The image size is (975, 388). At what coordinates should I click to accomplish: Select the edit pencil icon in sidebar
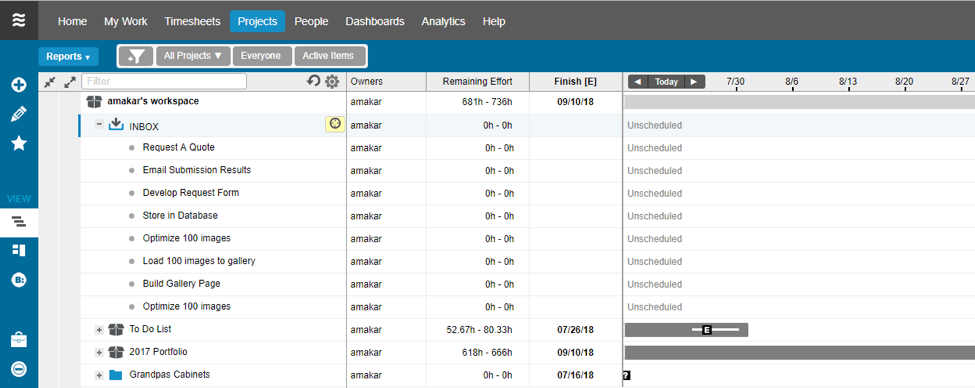(19, 114)
